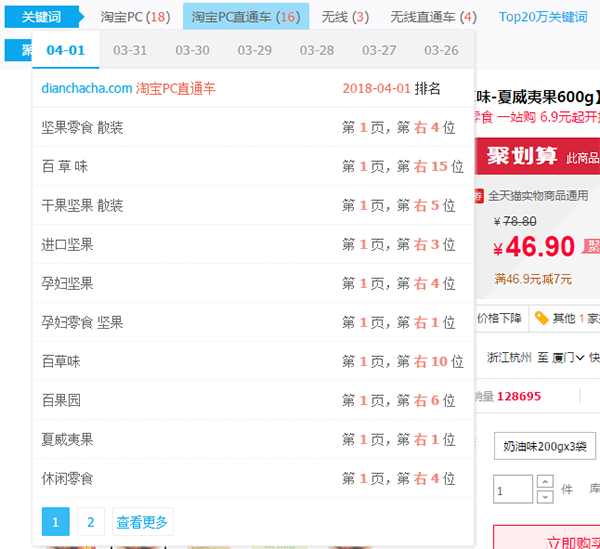
Task: Open the 淘宝PC (18) tab
Action: 135,17
